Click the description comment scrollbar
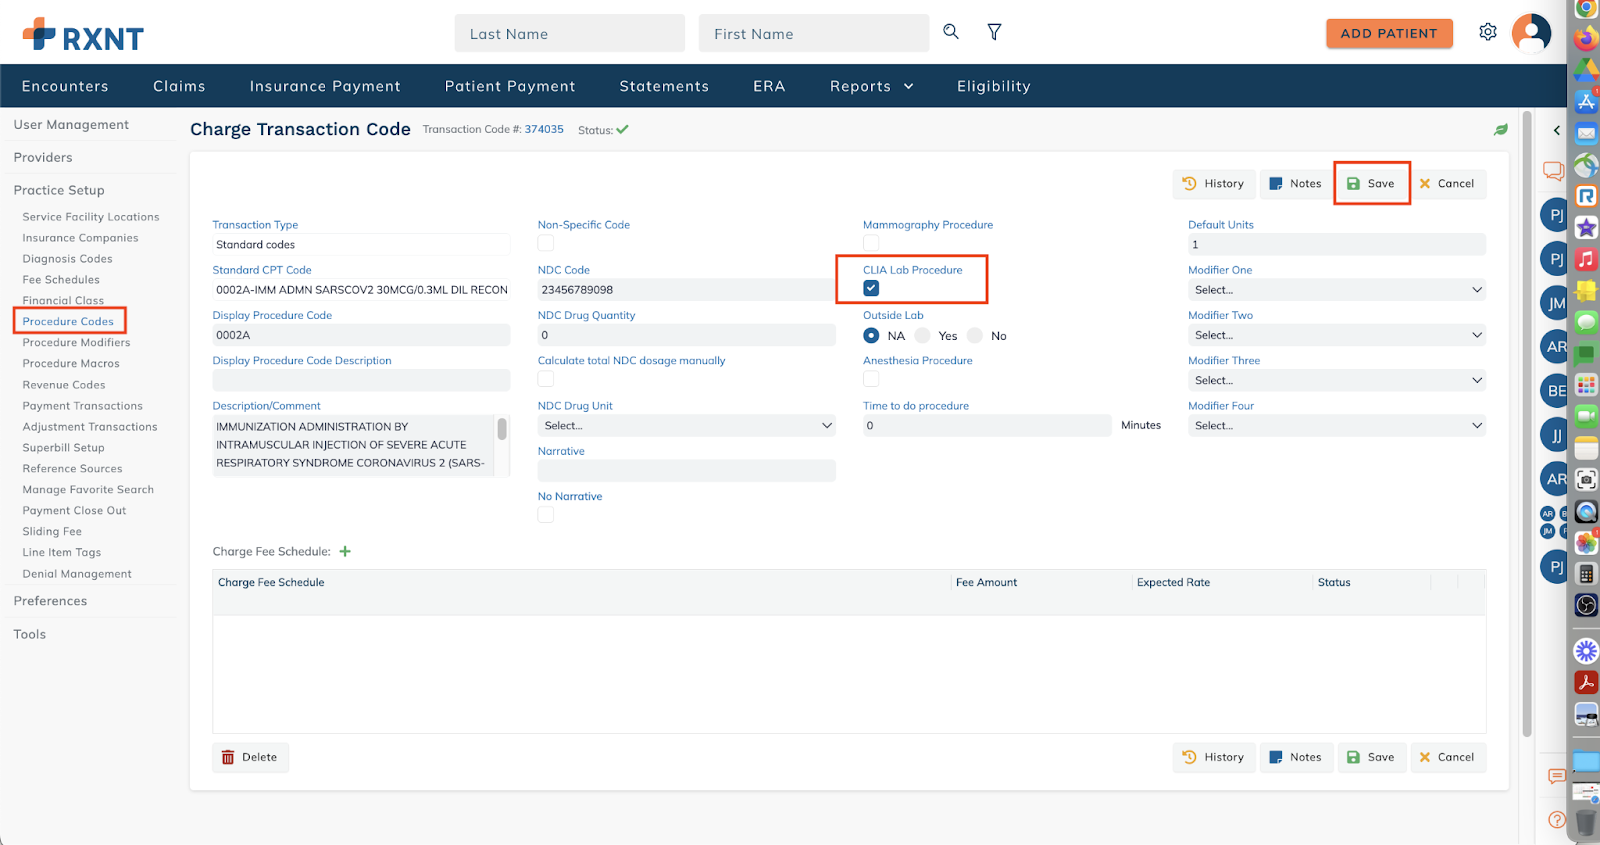Screen dimensions: 1600x845 [502, 429]
